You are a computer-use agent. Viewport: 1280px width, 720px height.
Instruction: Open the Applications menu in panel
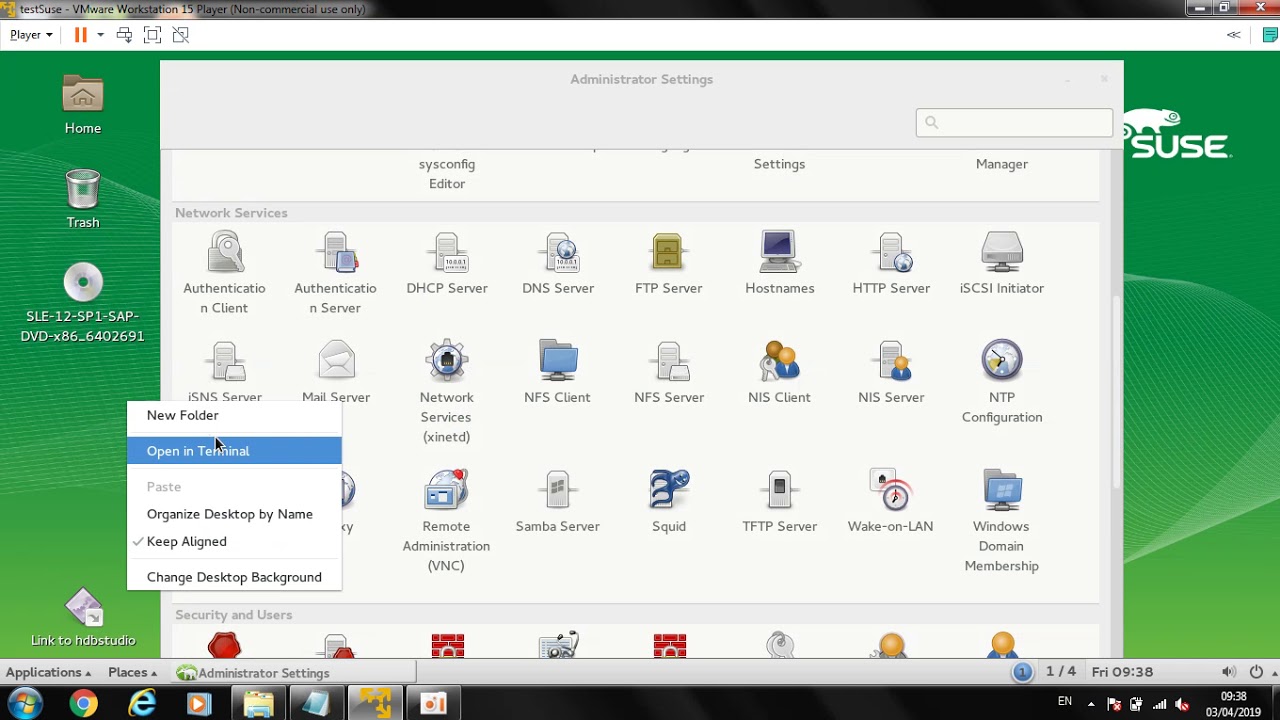(x=48, y=672)
